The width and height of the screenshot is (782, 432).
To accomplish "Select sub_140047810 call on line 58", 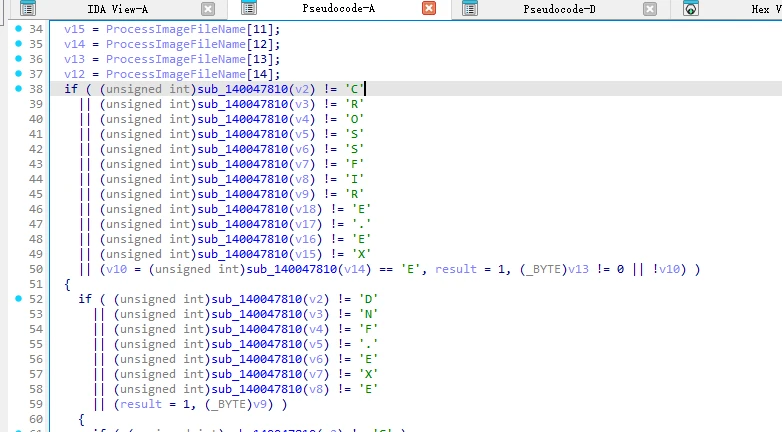I will click(x=257, y=389).
